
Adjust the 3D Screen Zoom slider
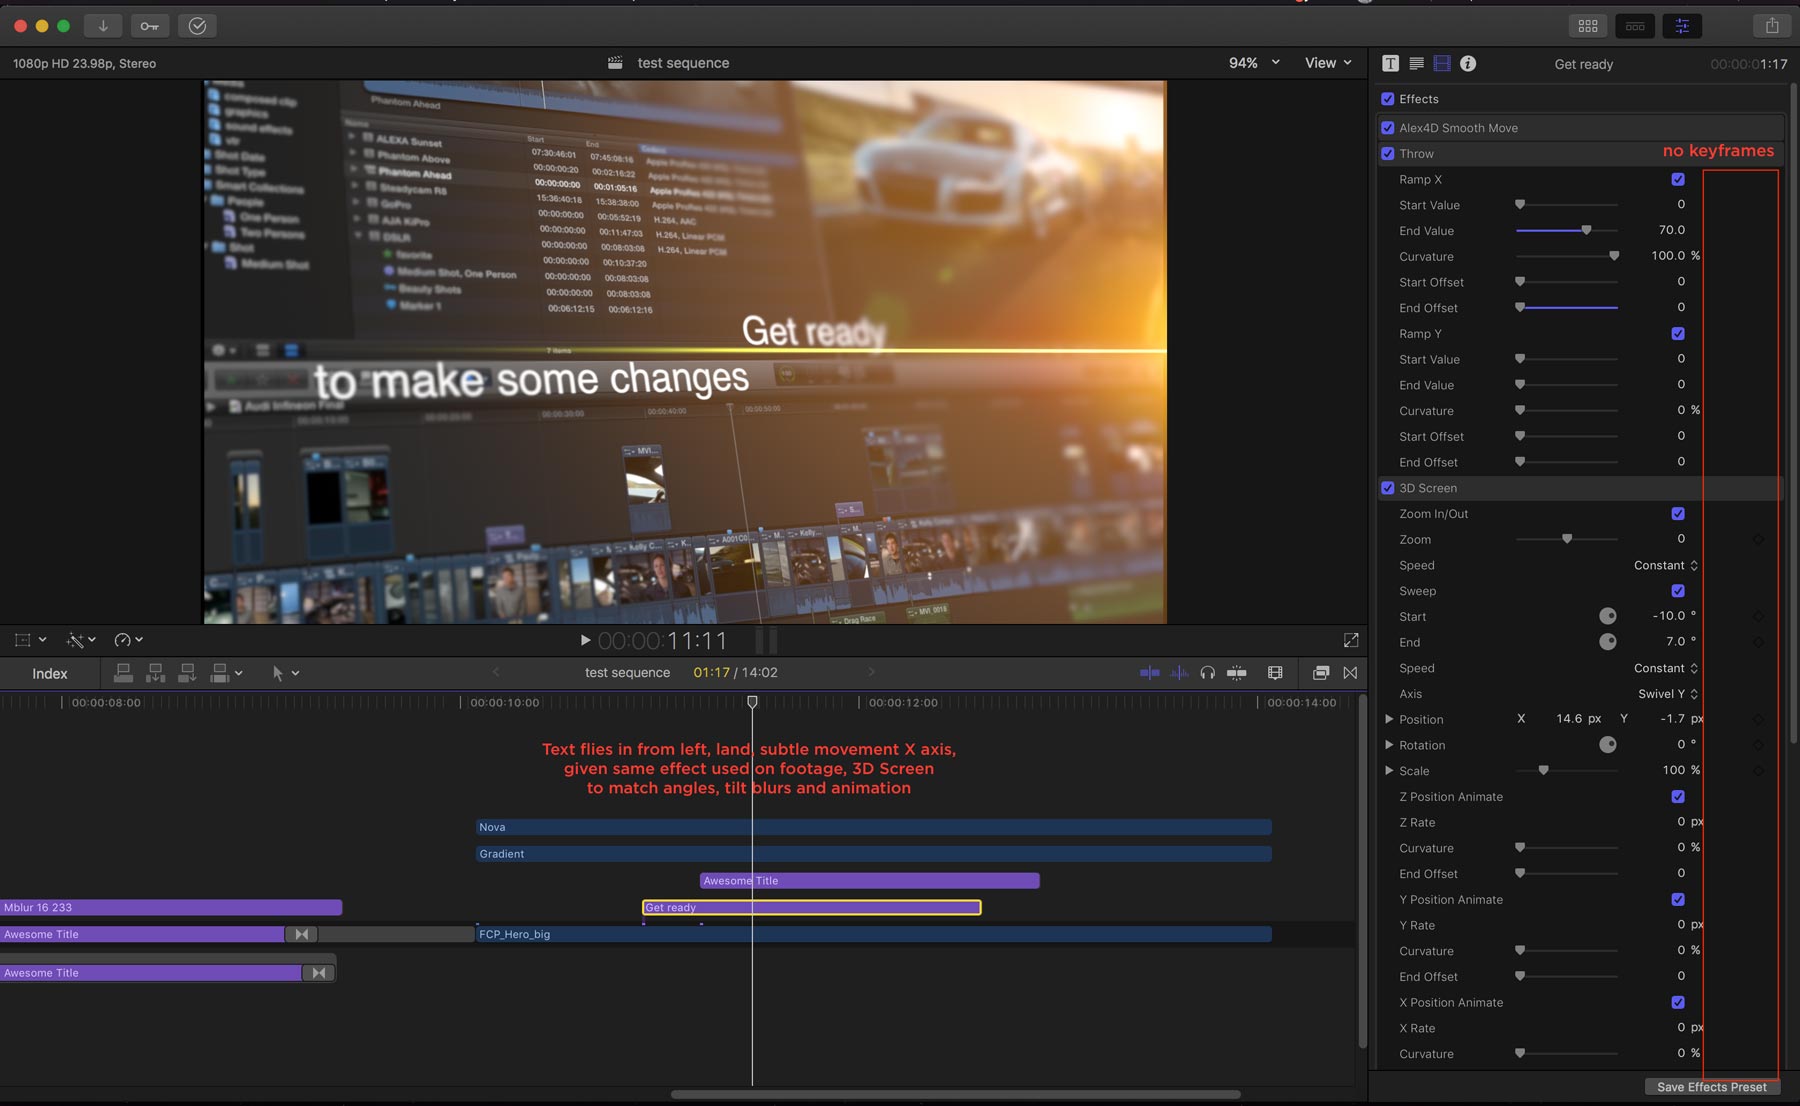(x=1567, y=540)
